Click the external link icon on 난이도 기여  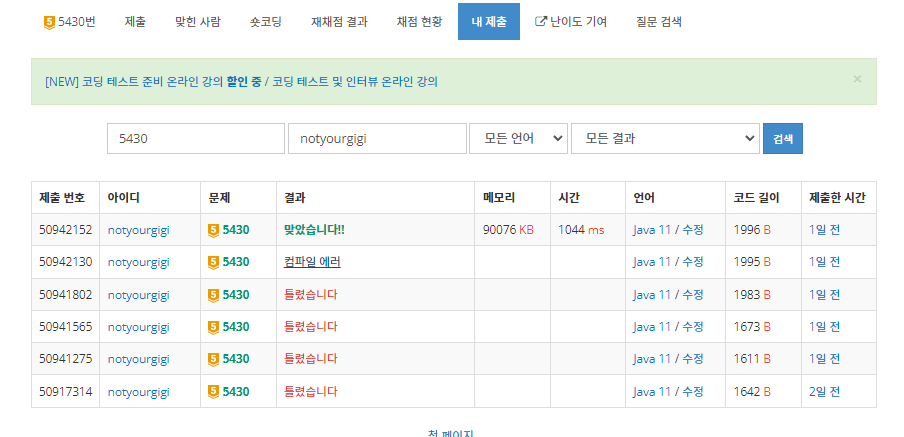point(541,22)
